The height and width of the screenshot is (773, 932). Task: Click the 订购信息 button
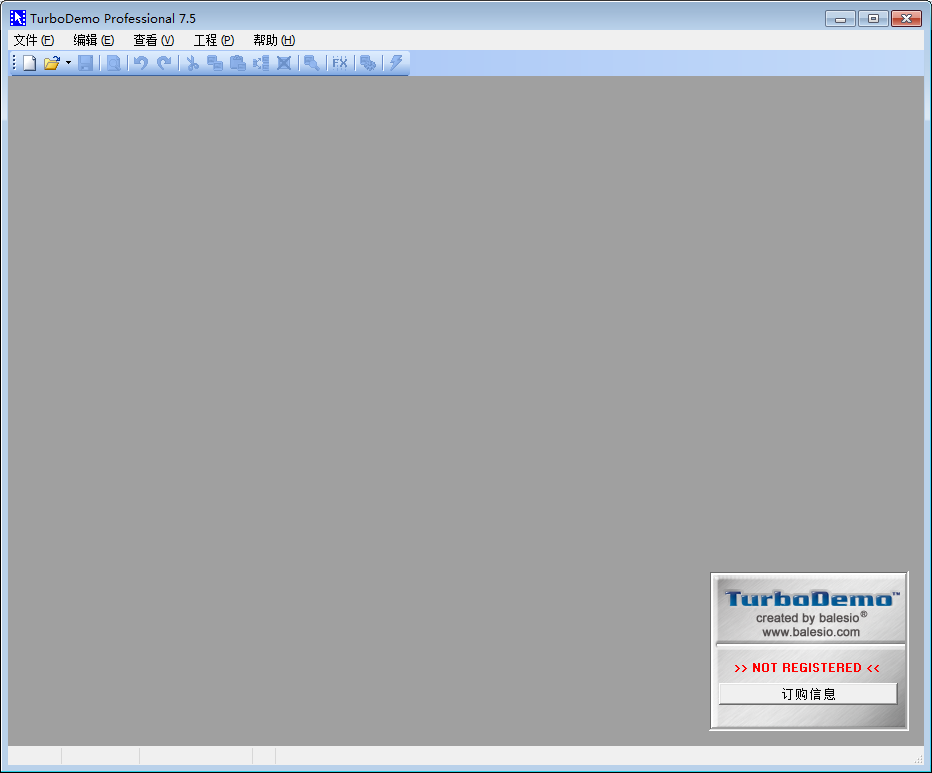click(808, 694)
